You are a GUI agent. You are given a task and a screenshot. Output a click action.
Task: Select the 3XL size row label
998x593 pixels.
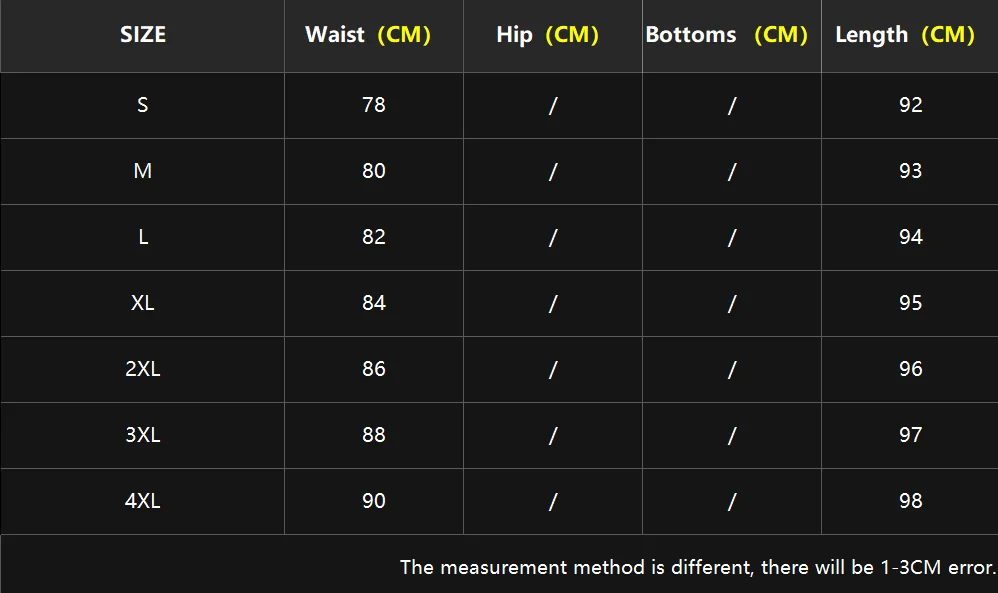point(143,435)
